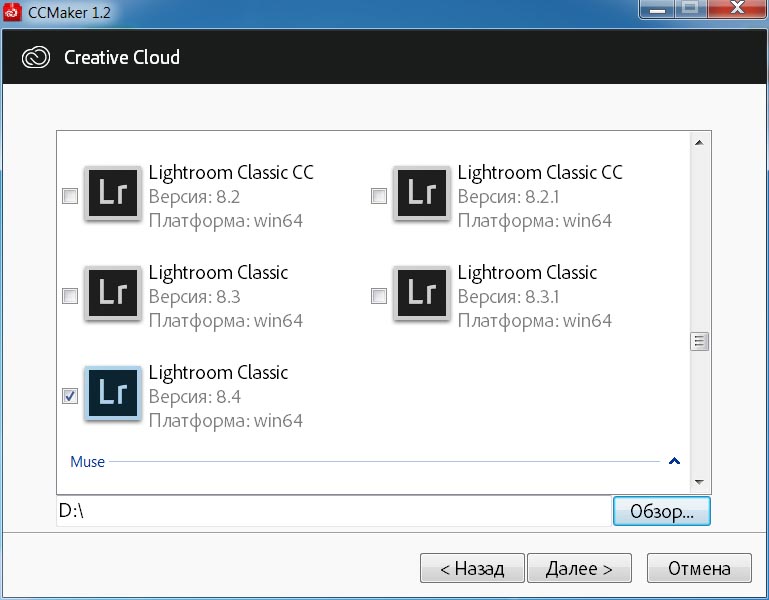Image resolution: width=769 pixels, height=600 pixels.
Task: Close the CCMaker 1.2 window
Action: 737,9
